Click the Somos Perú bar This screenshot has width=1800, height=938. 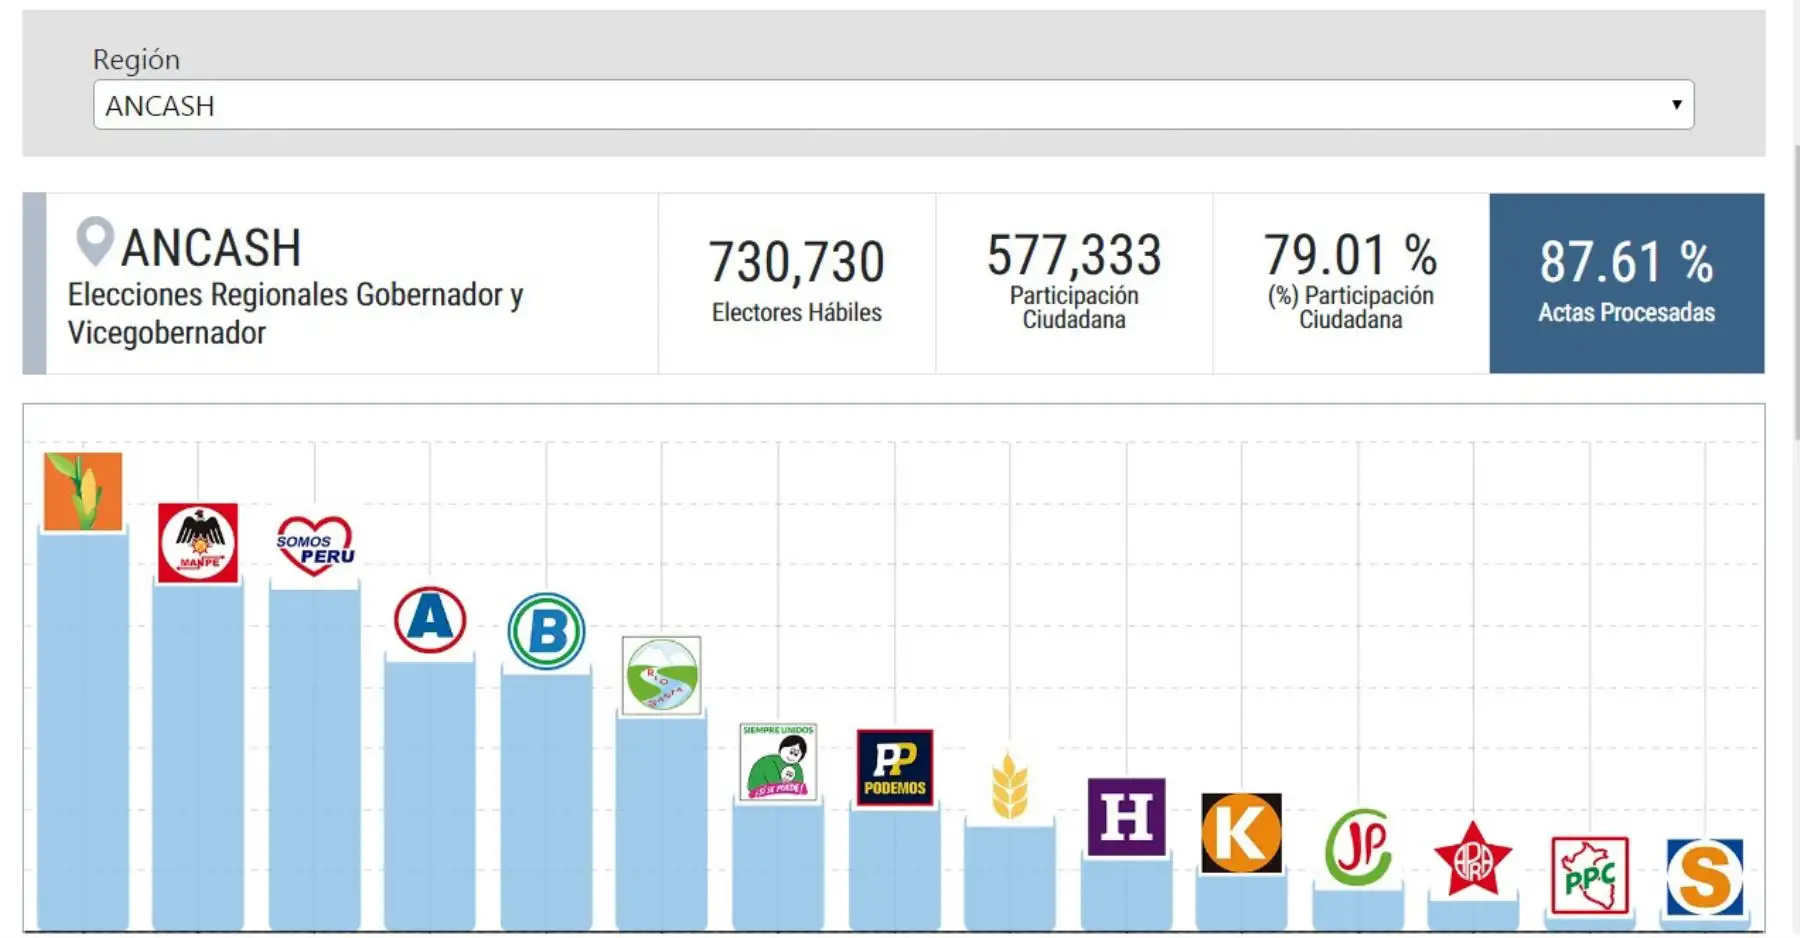[315, 760]
